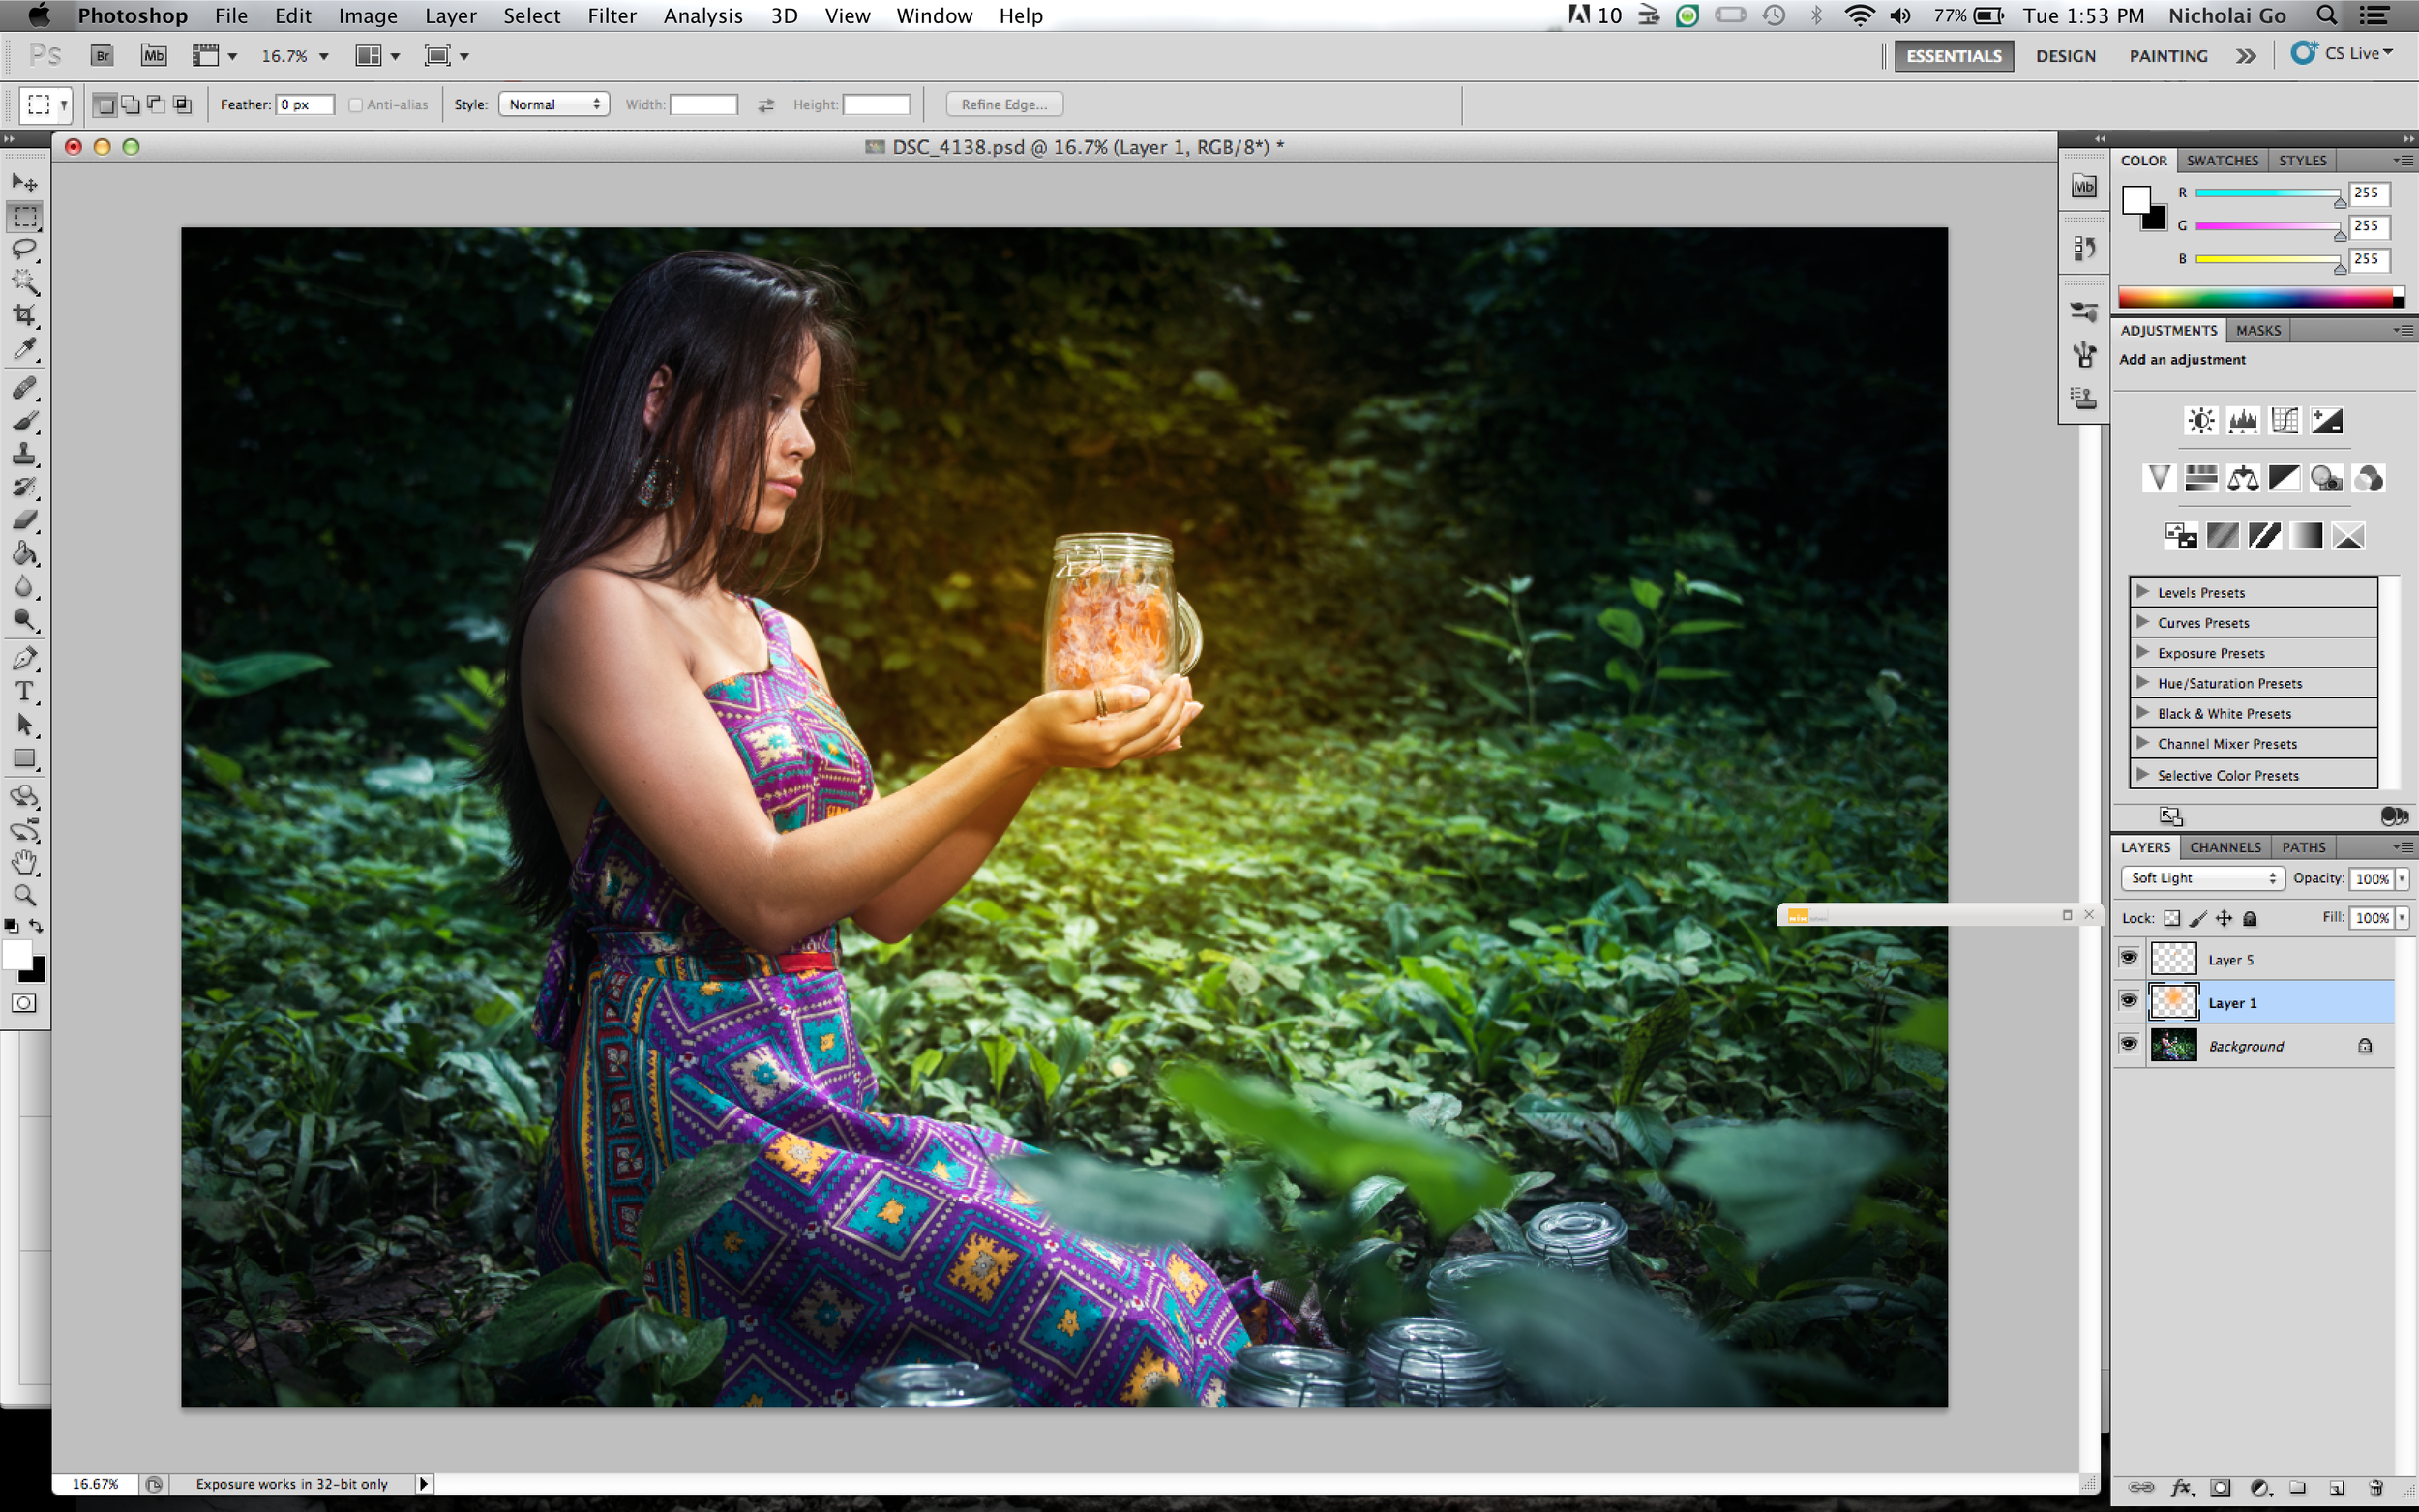Screen dimensions: 2419x1512
Task: Toggle Quick Mask mode
Action: [25, 1003]
